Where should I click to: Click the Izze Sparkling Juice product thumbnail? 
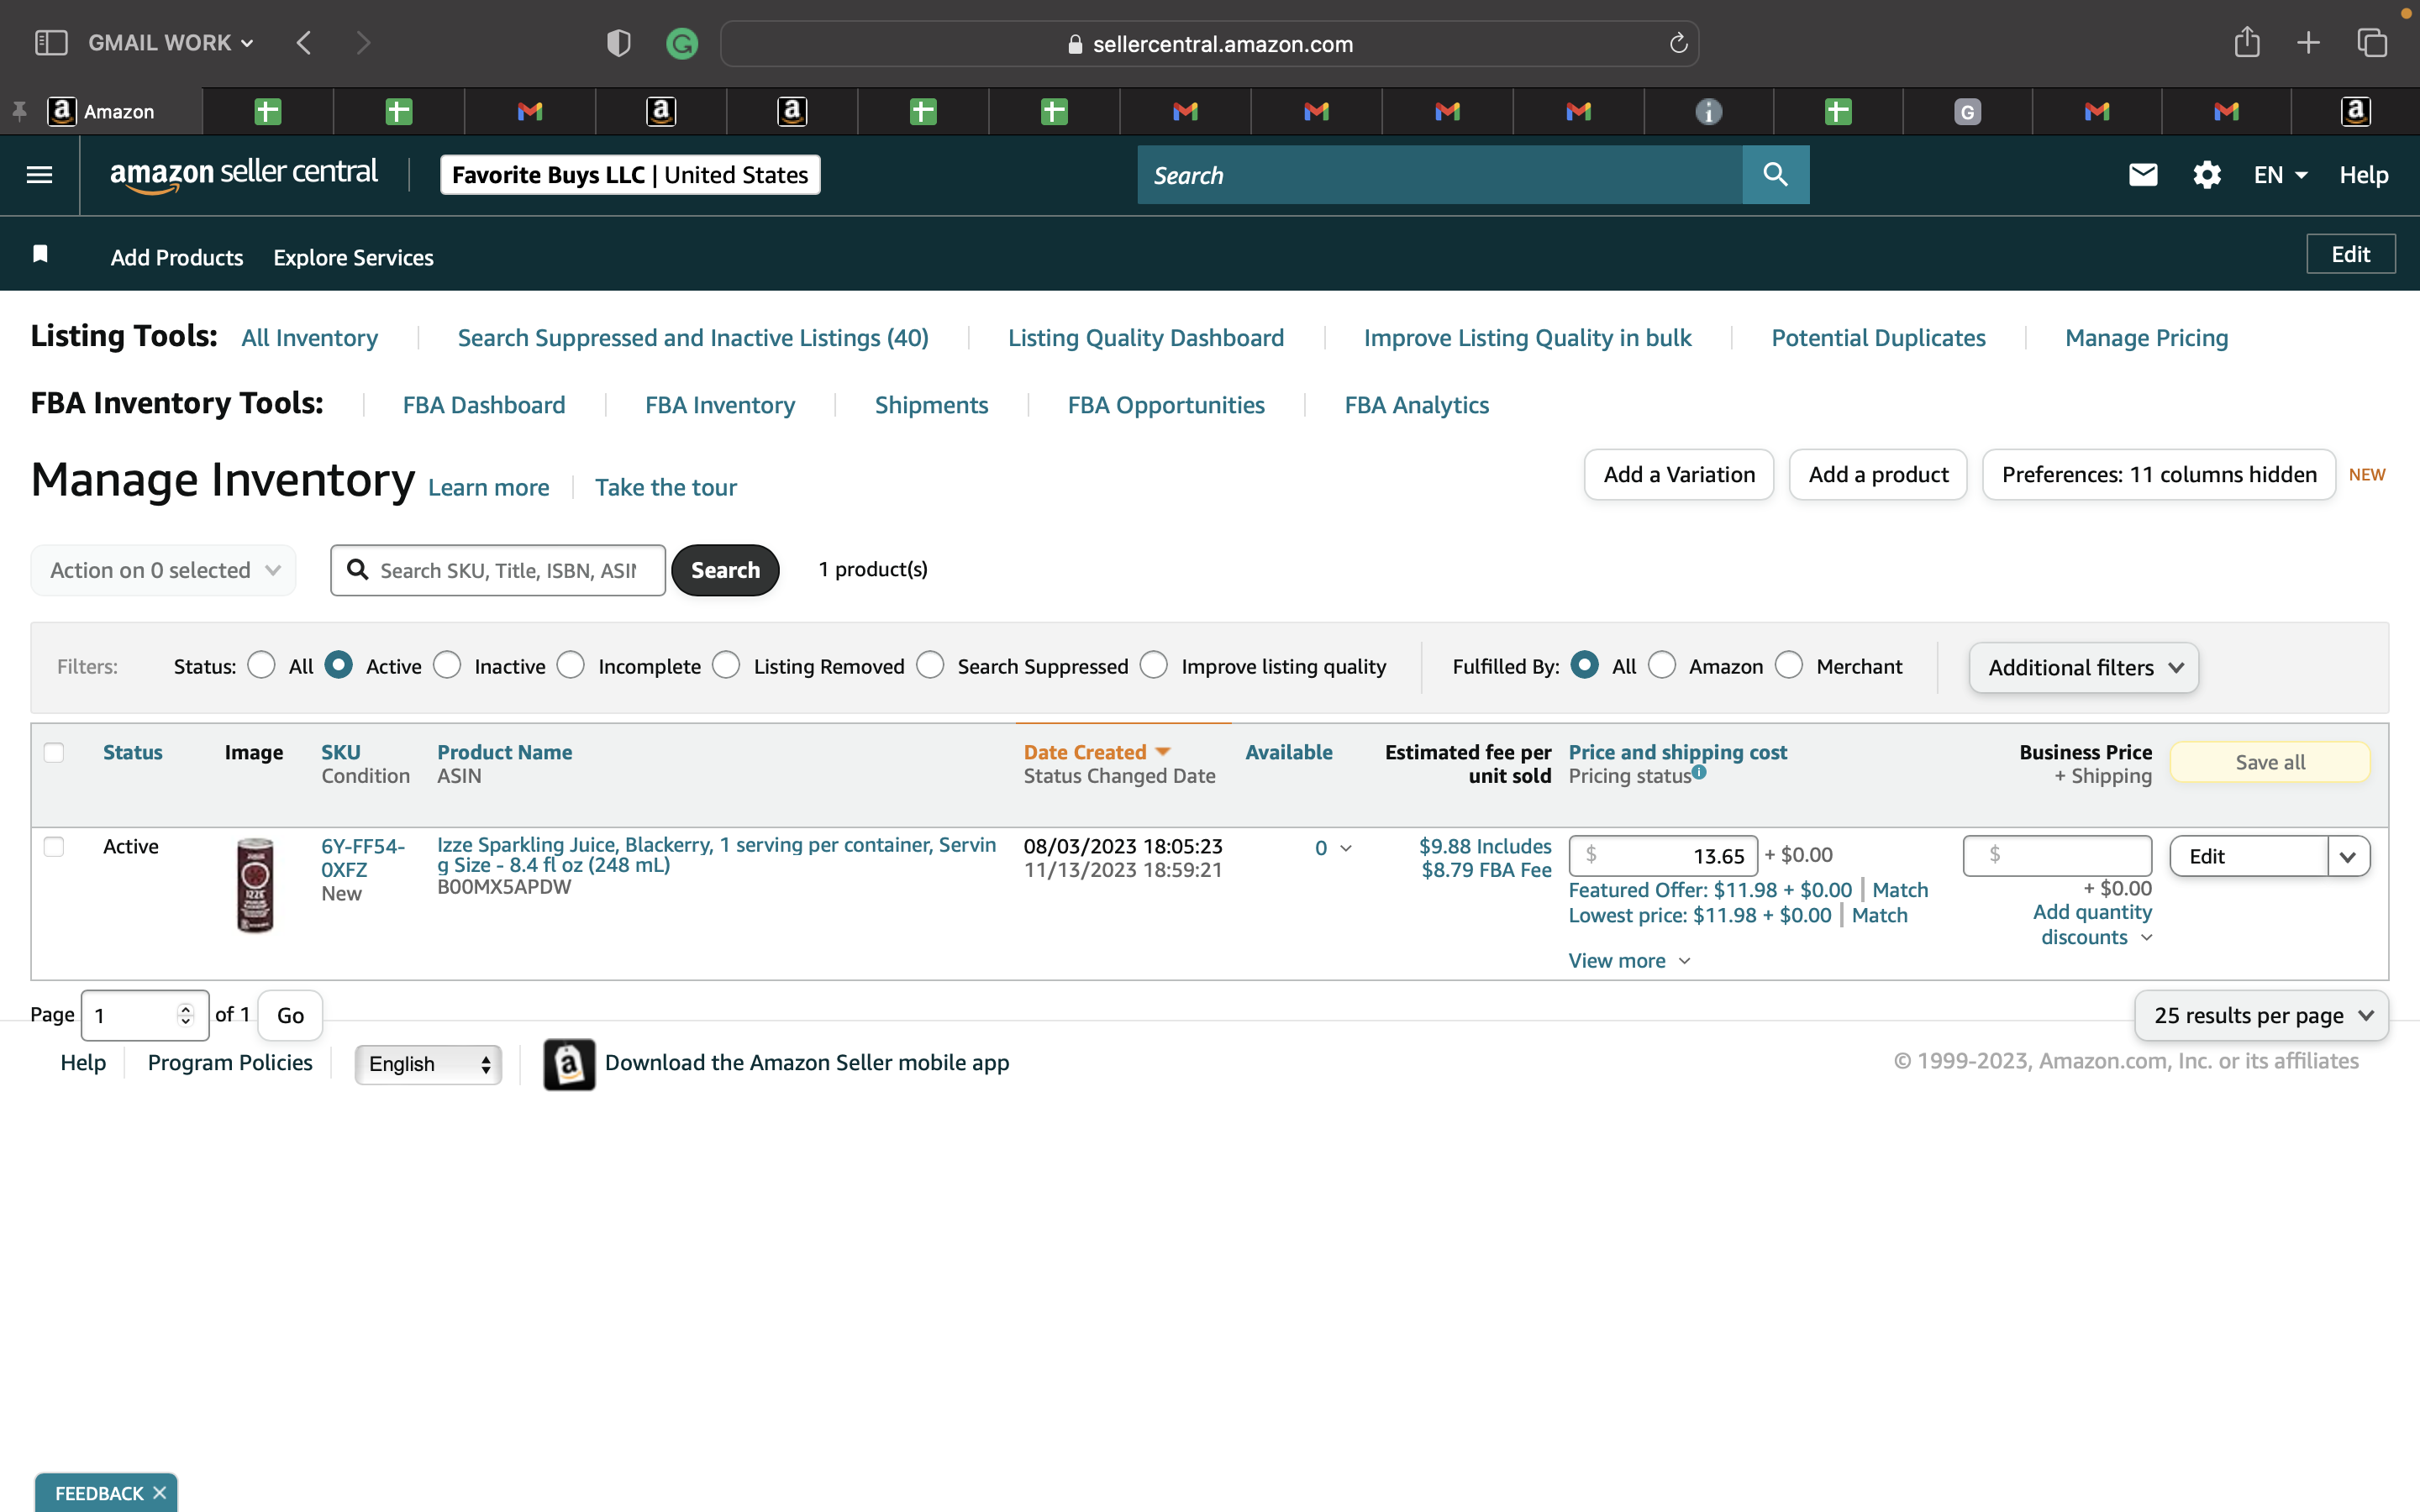[x=254, y=885]
